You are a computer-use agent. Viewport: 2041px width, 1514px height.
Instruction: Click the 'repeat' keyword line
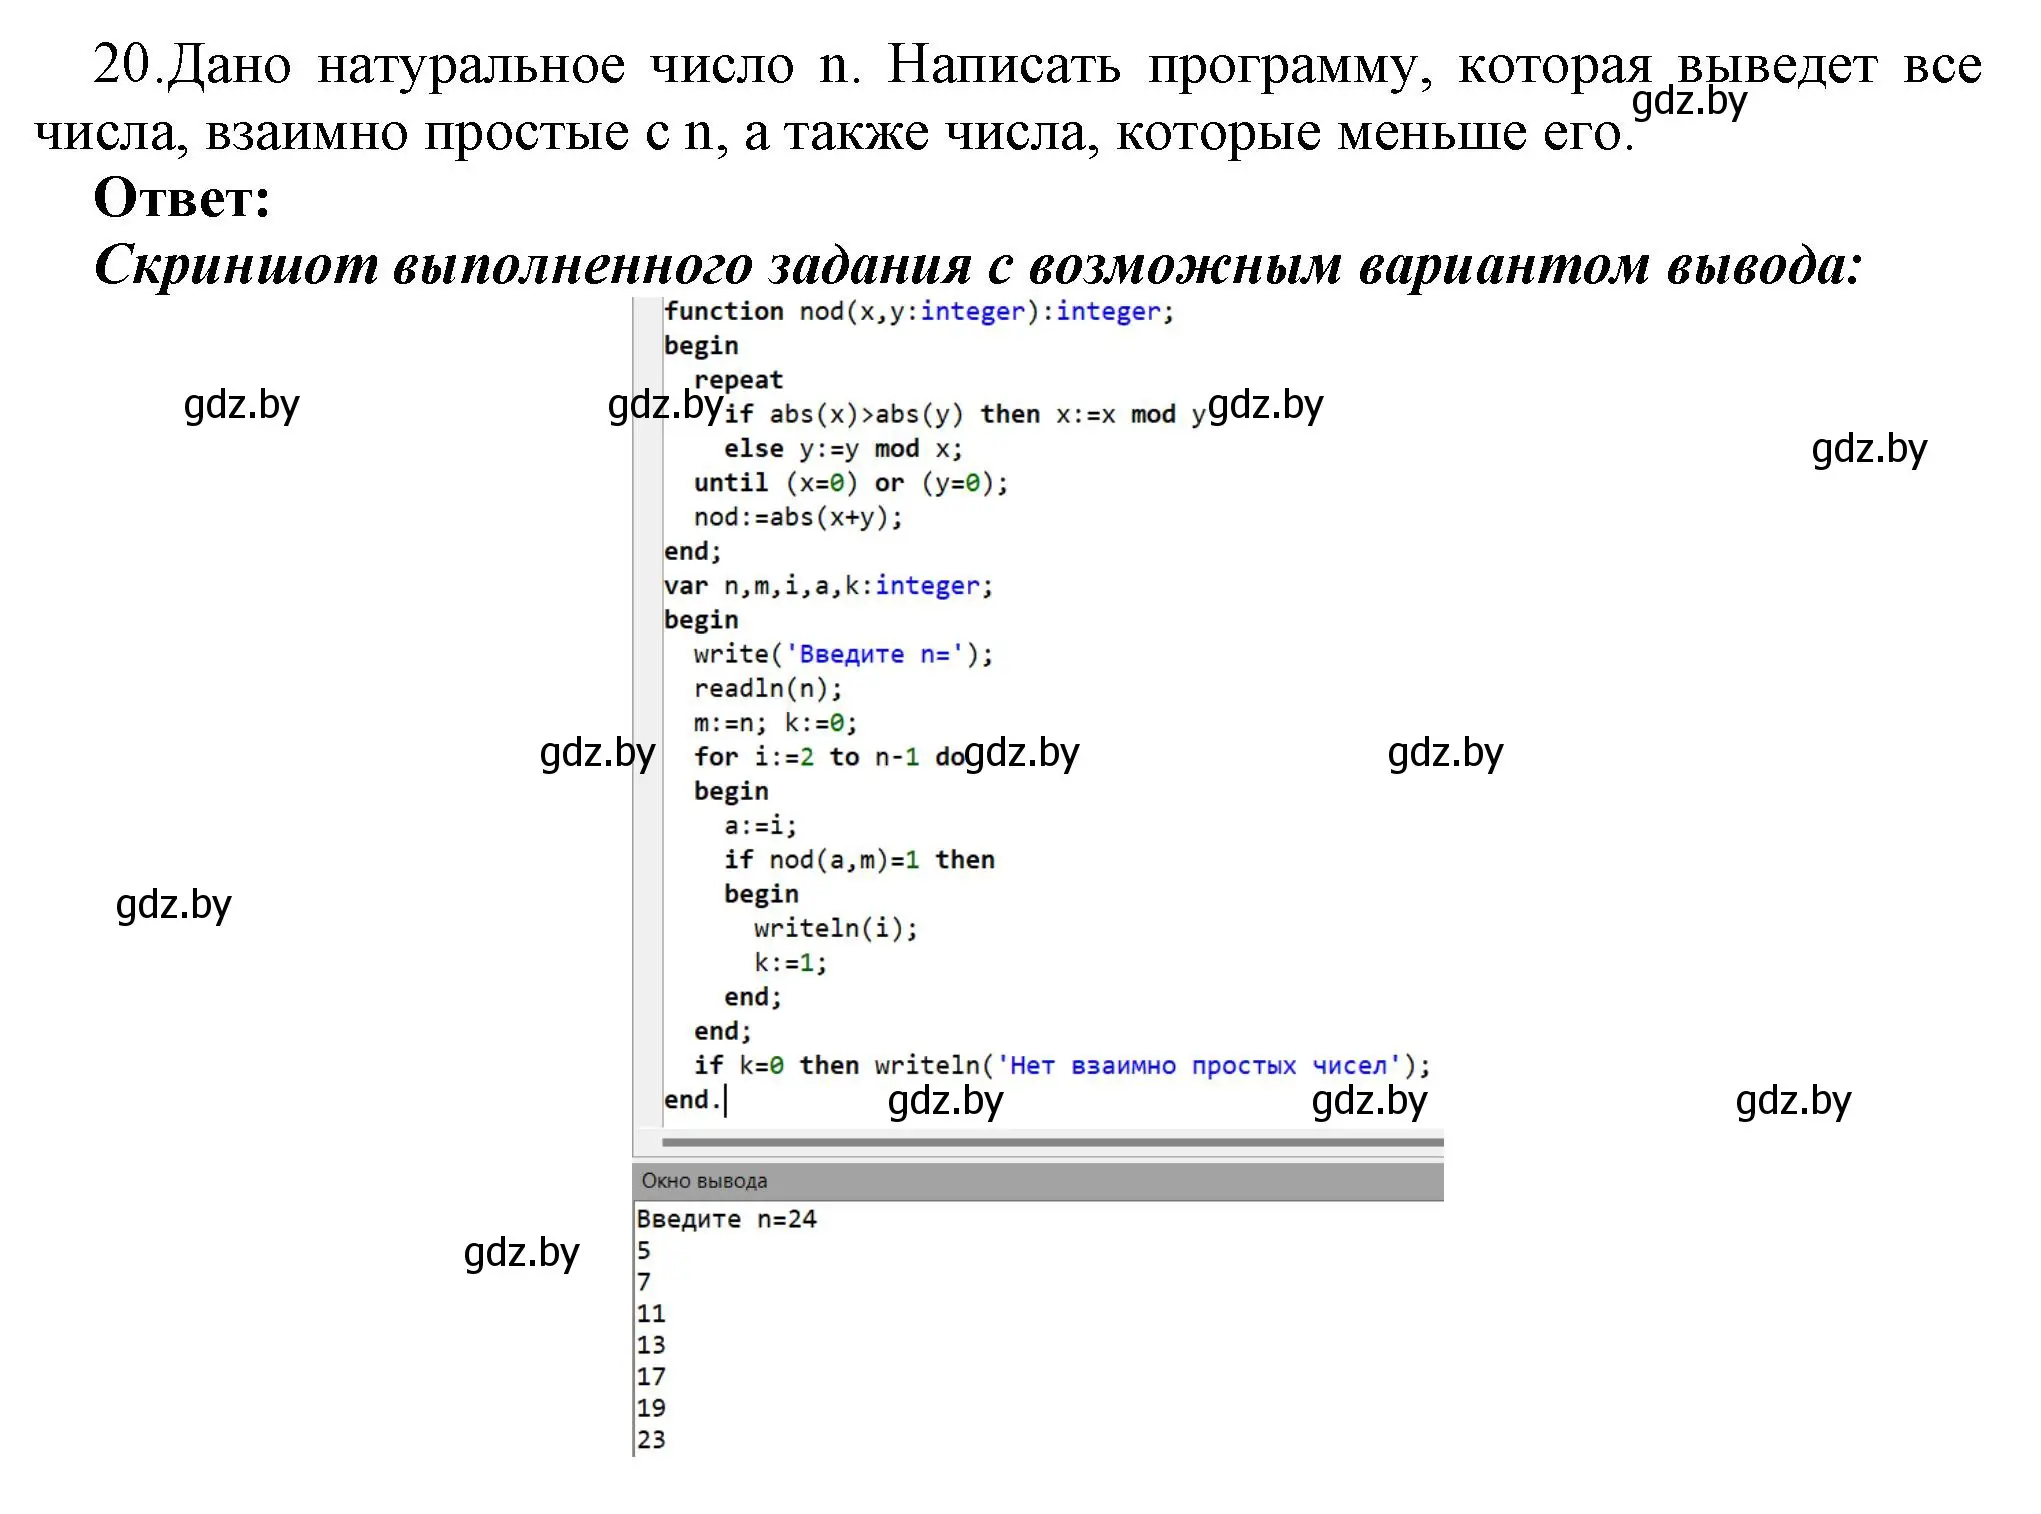(738, 380)
